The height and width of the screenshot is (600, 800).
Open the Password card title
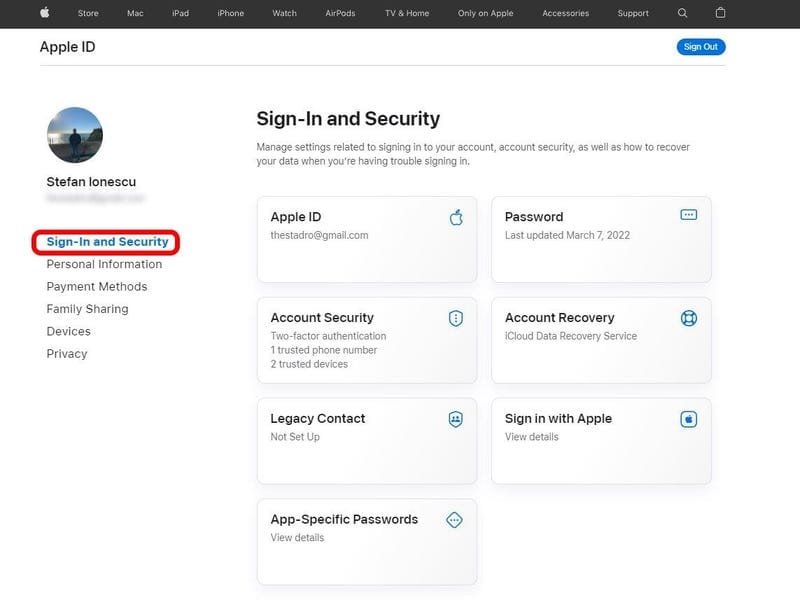534,217
